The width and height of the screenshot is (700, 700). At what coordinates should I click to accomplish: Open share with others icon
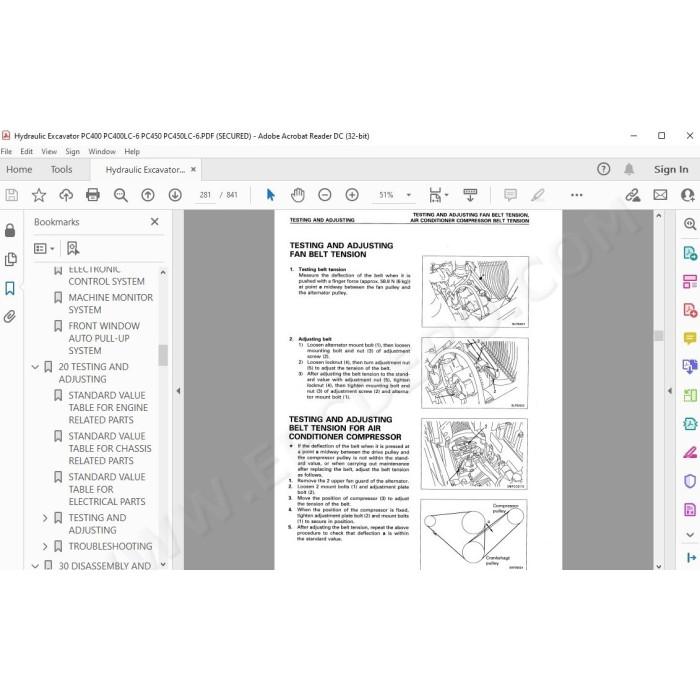(x=688, y=195)
